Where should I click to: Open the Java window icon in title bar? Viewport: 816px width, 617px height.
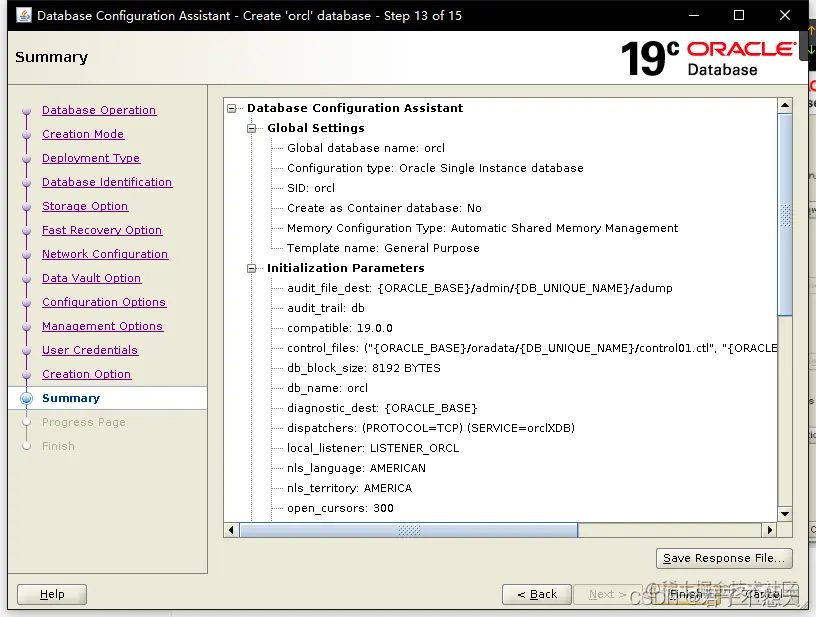pos(23,15)
